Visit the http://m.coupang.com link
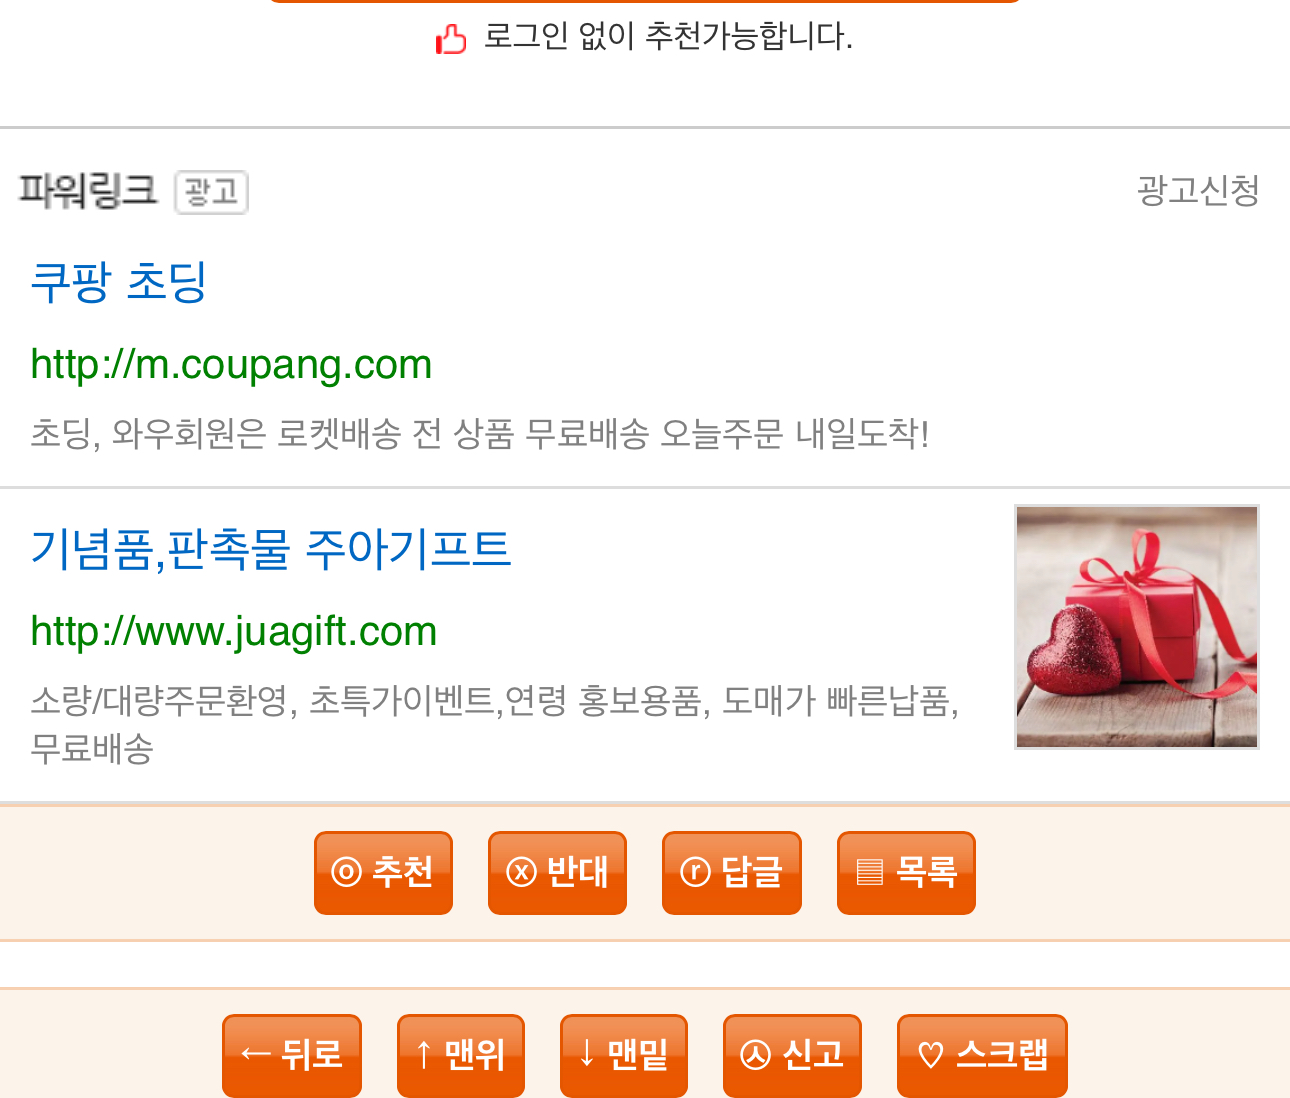 [x=231, y=365]
